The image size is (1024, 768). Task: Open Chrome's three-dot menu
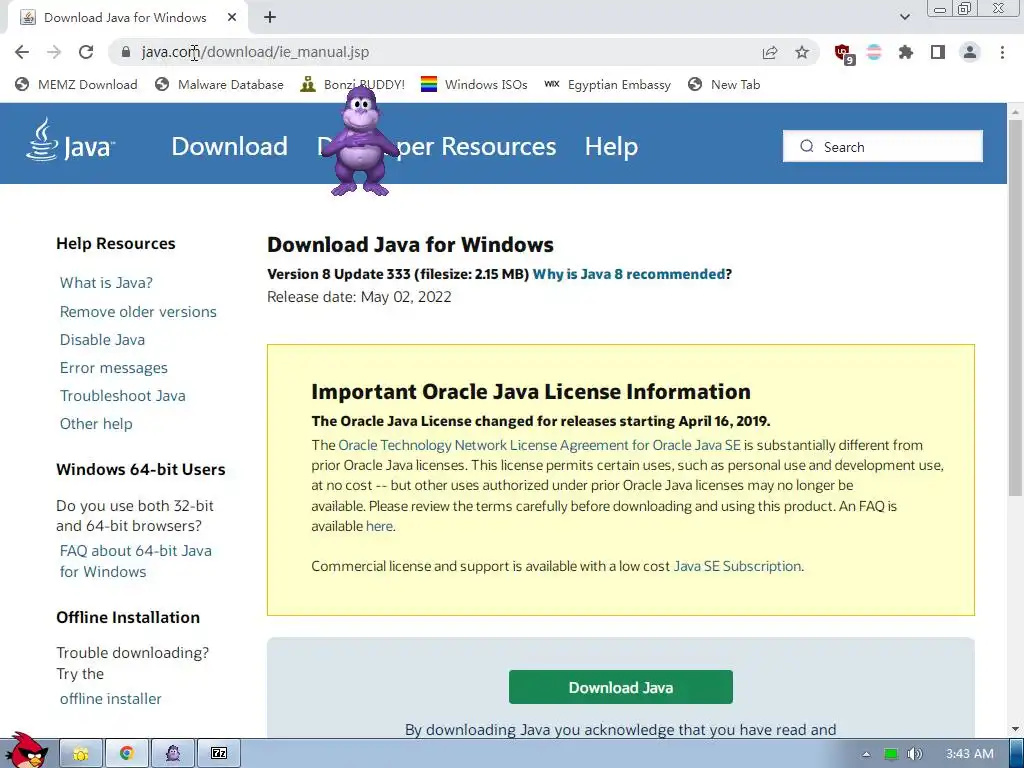point(1002,52)
